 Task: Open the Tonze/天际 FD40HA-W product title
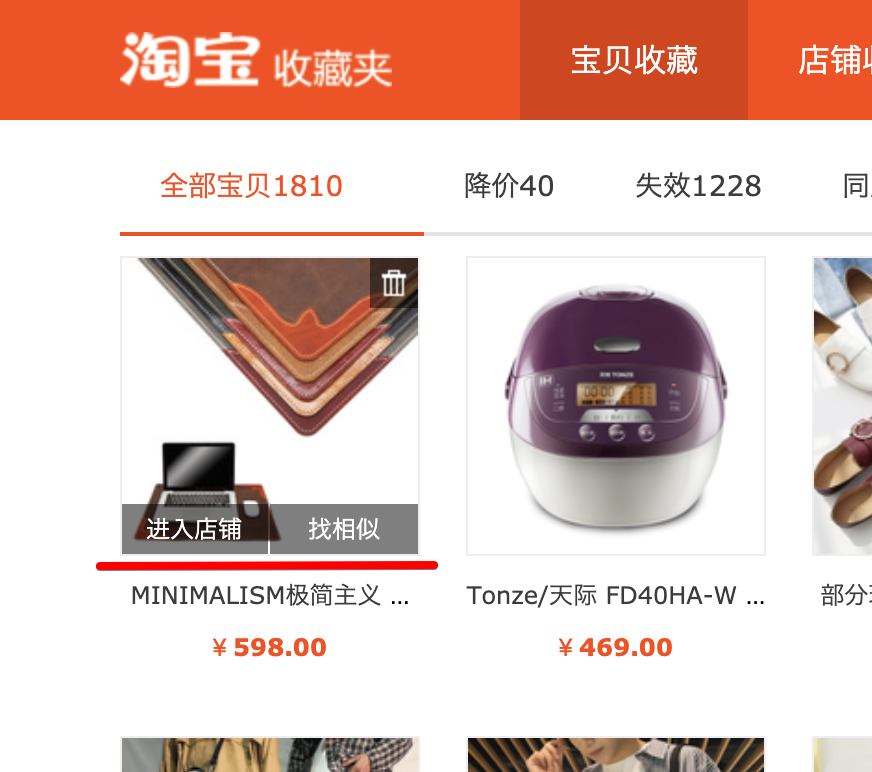coord(616,596)
